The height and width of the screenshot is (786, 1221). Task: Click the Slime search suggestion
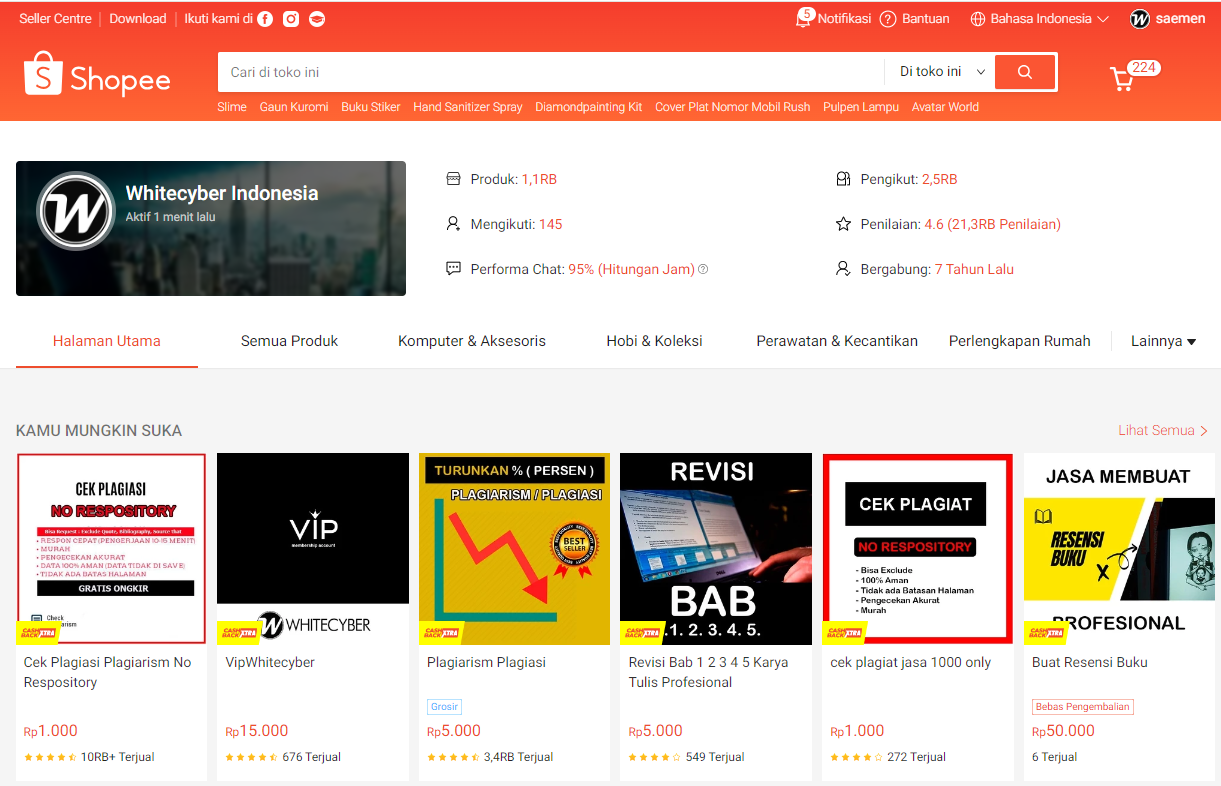[x=232, y=107]
